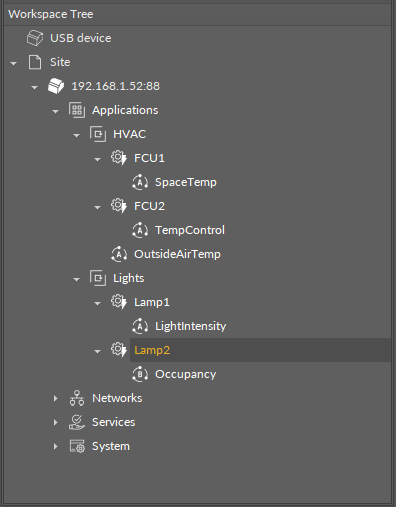Click the SpaceTemp analog point icon

click(140, 182)
